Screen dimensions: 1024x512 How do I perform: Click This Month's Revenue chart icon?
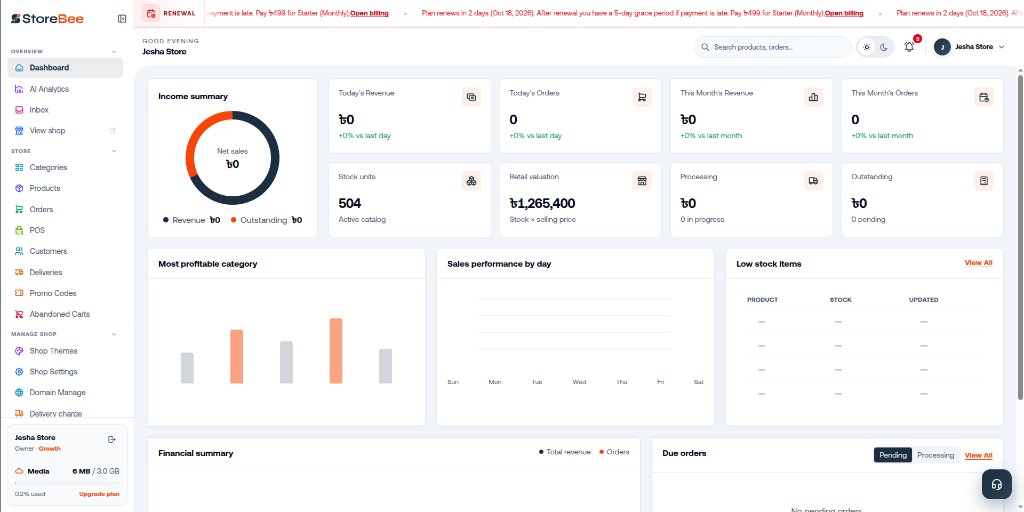tap(813, 97)
